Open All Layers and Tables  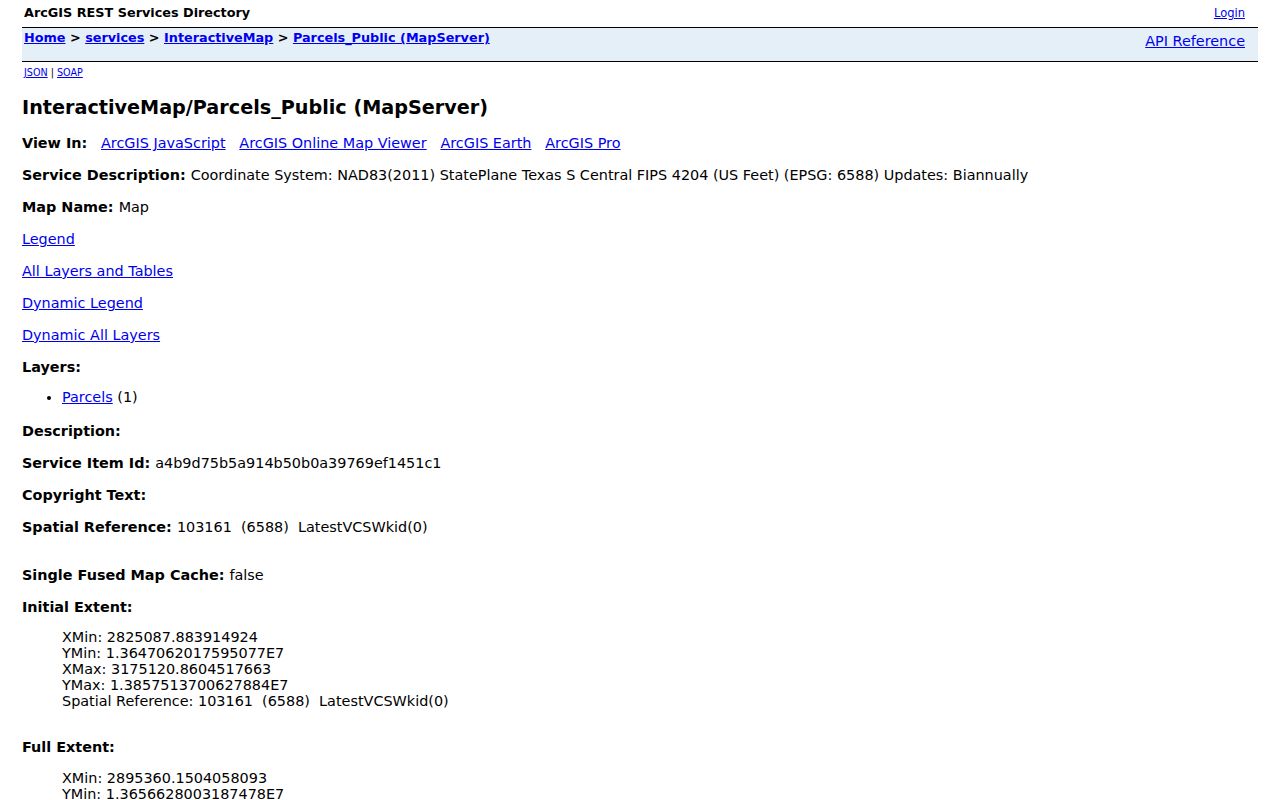(97, 271)
